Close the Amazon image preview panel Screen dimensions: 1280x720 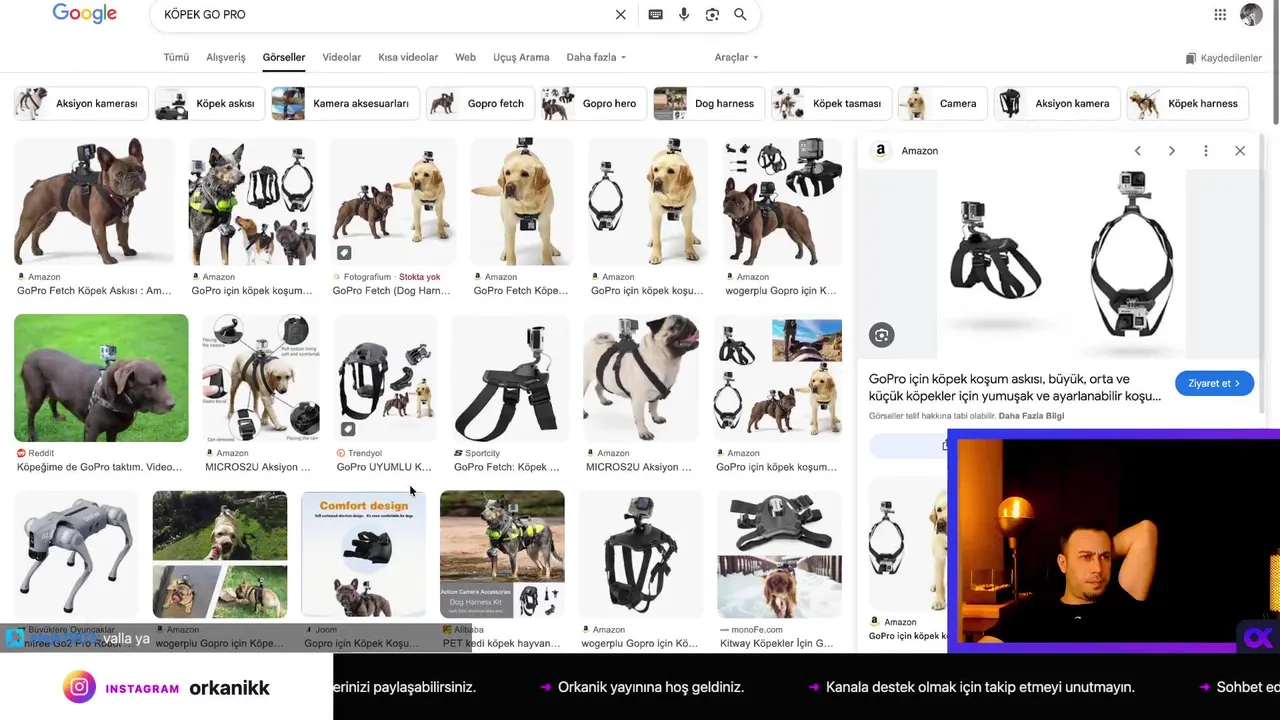[x=1240, y=151]
